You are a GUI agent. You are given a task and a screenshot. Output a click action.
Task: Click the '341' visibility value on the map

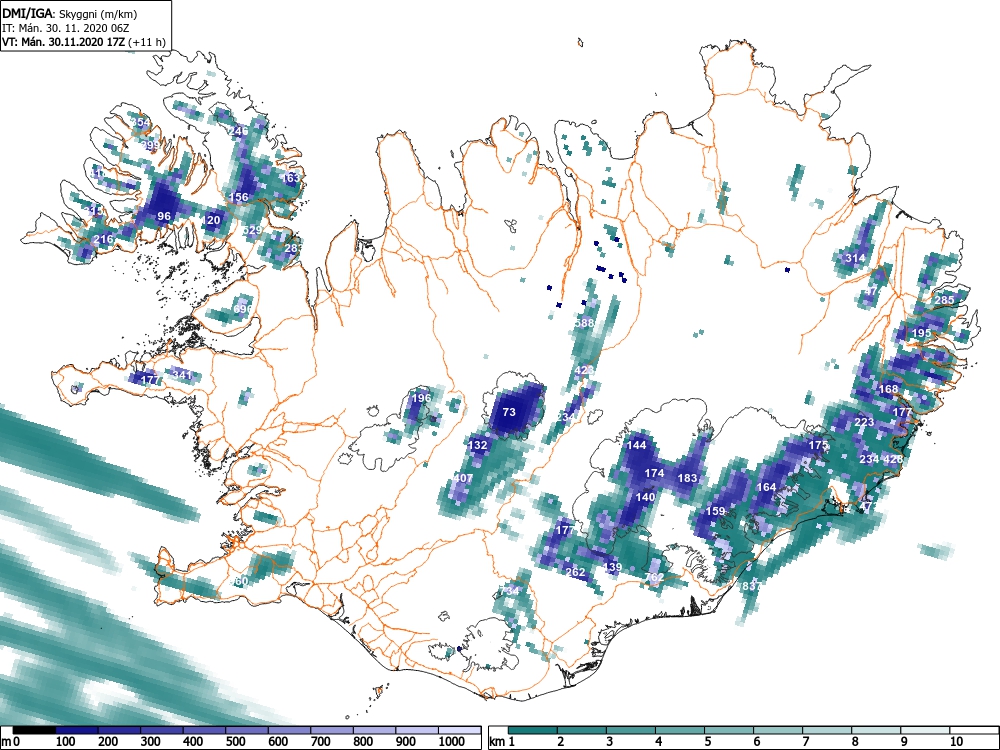pos(182,375)
